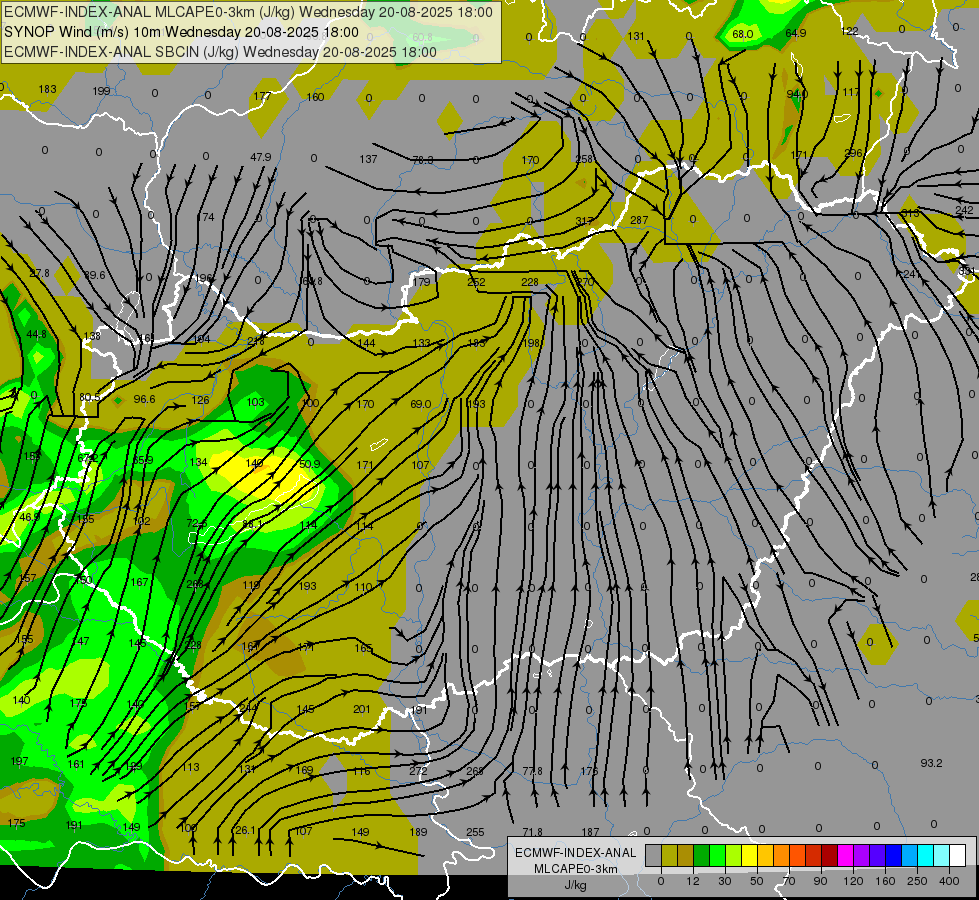Image resolution: width=979 pixels, height=900 pixels.
Task: Click the map value '137'
Action: [x=368, y=159]
